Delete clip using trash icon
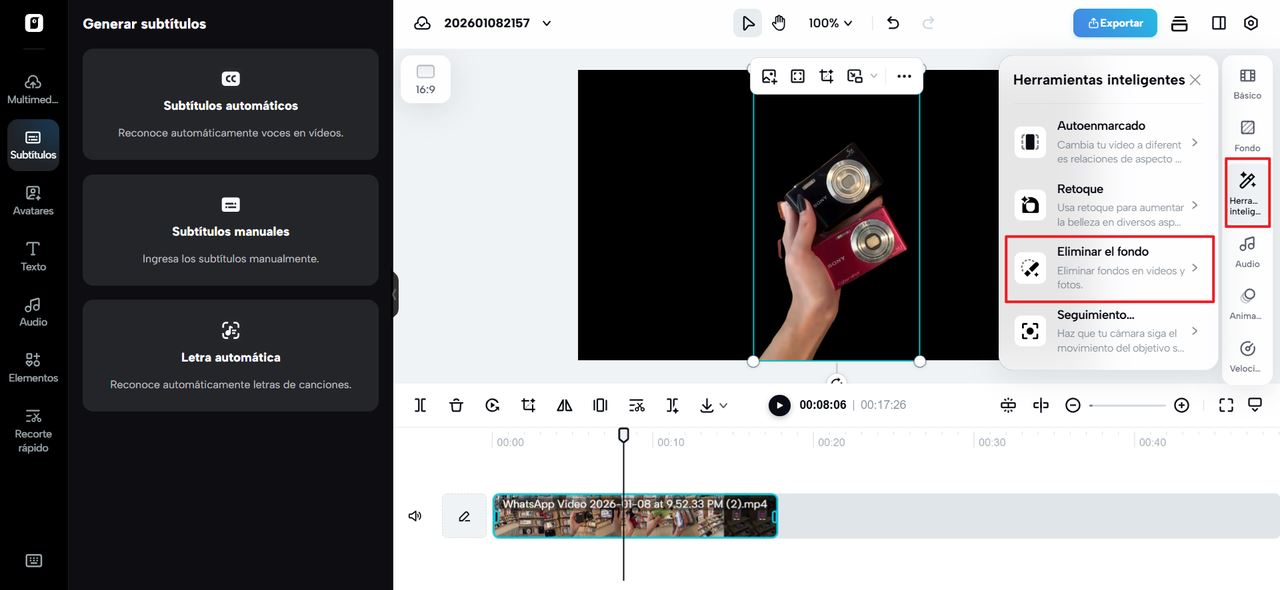Screen dimensions: 1280x590 456,405
